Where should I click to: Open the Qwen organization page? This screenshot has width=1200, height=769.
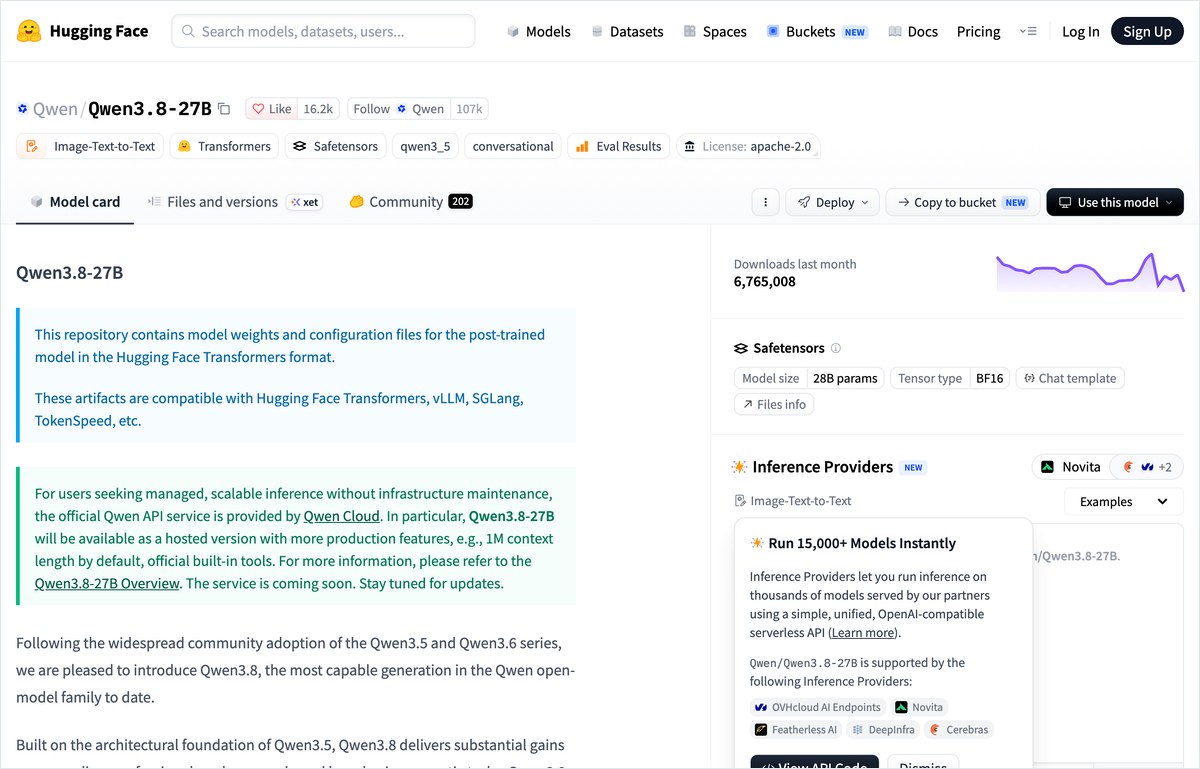(55, 109)
